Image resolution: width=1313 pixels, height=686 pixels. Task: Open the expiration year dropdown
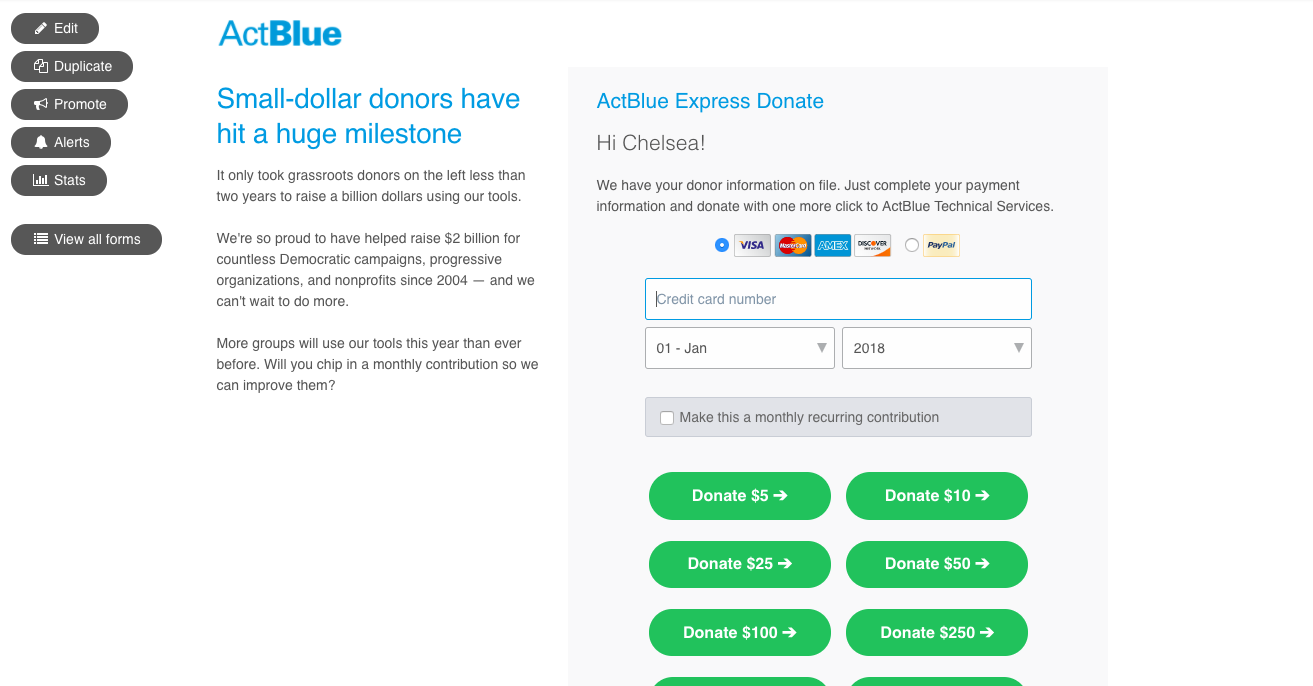(x=936, y=348)
